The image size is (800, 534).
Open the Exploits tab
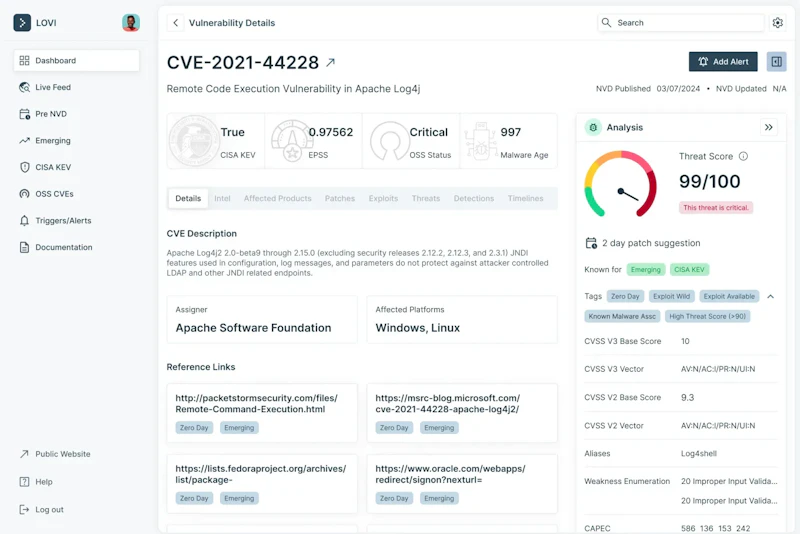click(x=383, y=198)
